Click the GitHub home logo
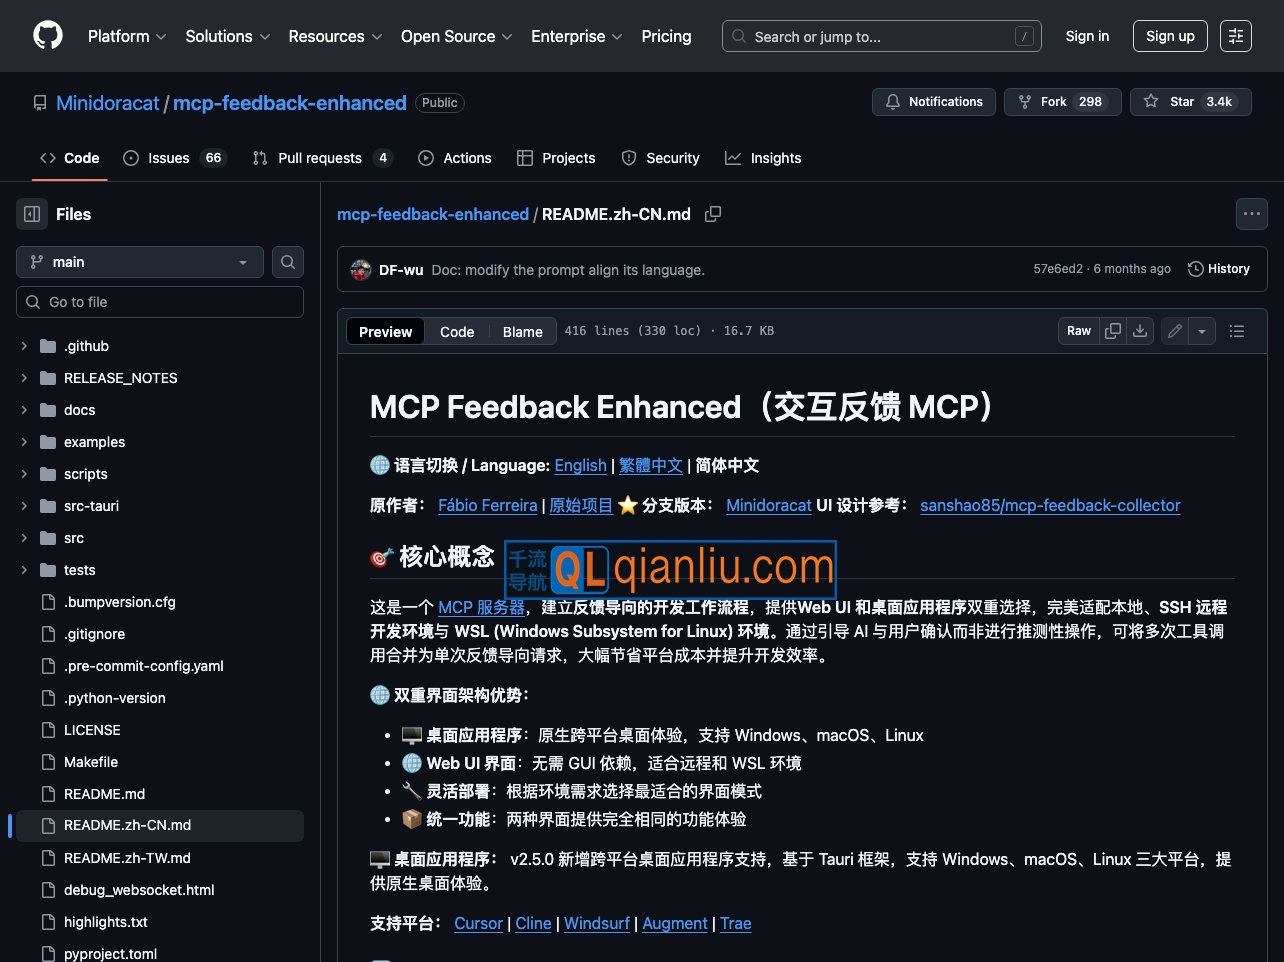The height and width of the screenshot is (962, 1284). 47,35
